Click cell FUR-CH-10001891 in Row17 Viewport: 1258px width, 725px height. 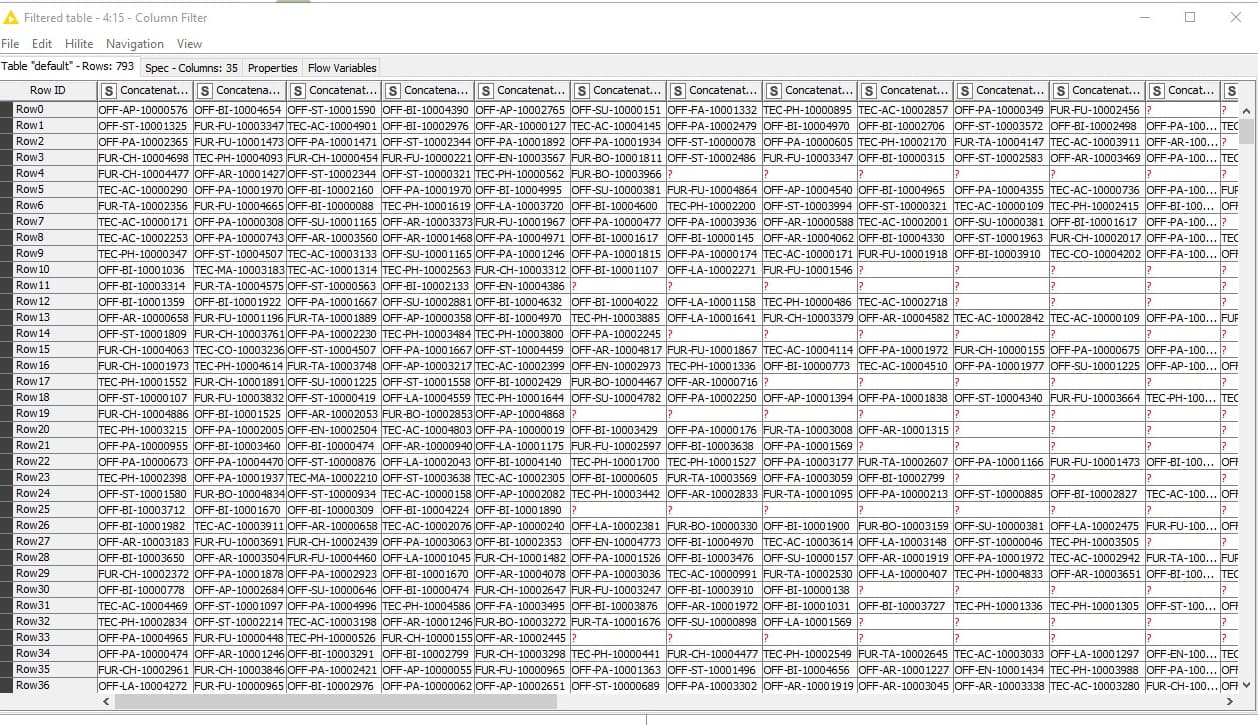tap(239, 382)
